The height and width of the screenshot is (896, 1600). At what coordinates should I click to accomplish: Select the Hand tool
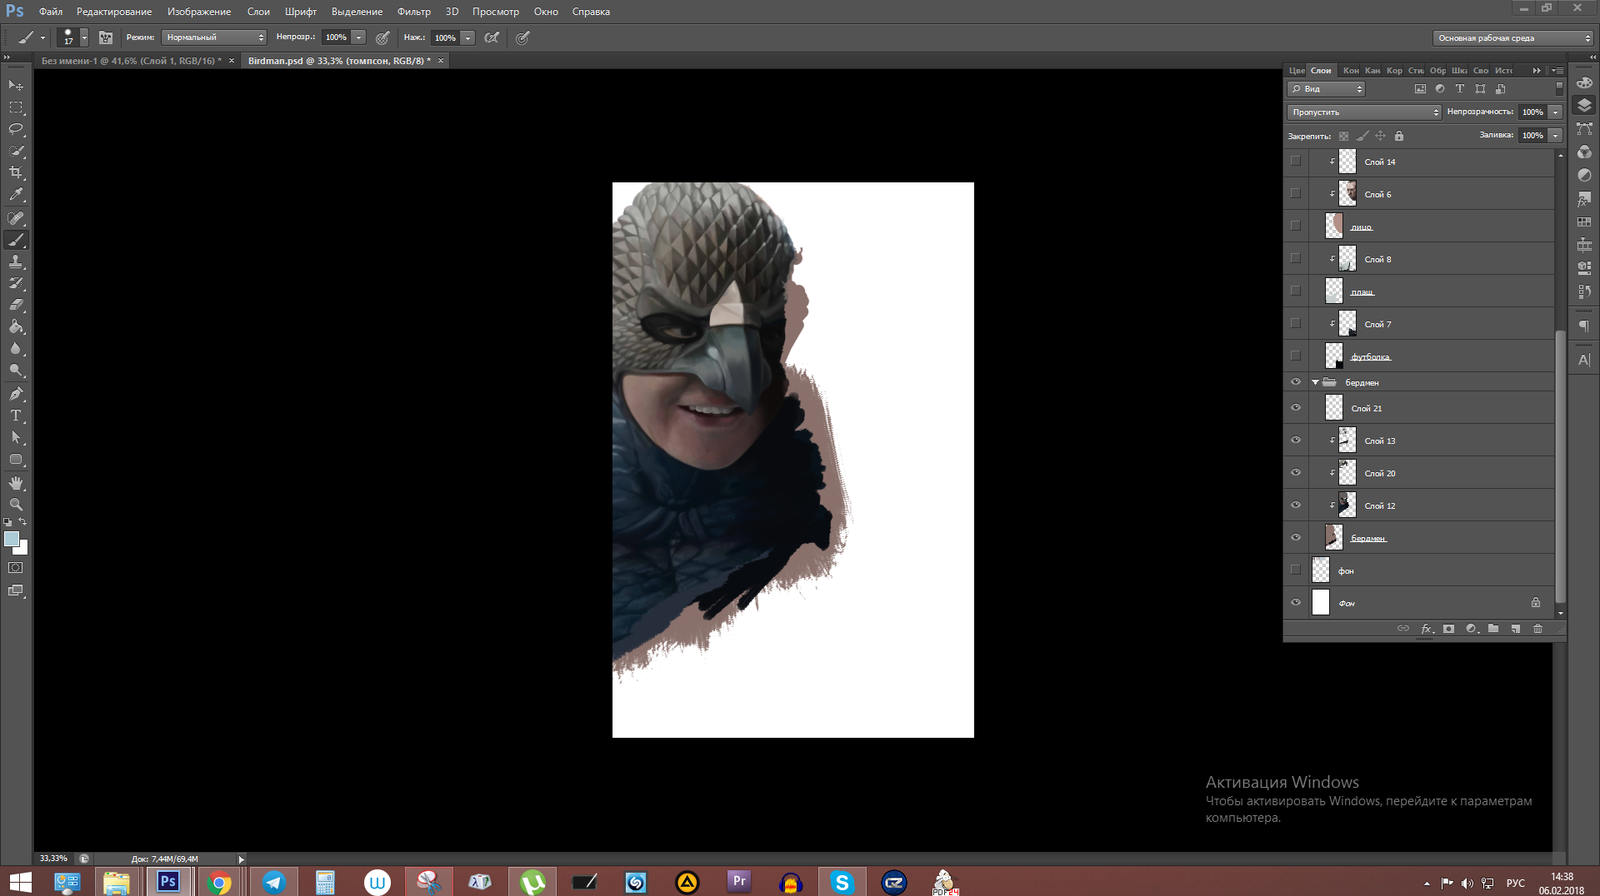16,483
